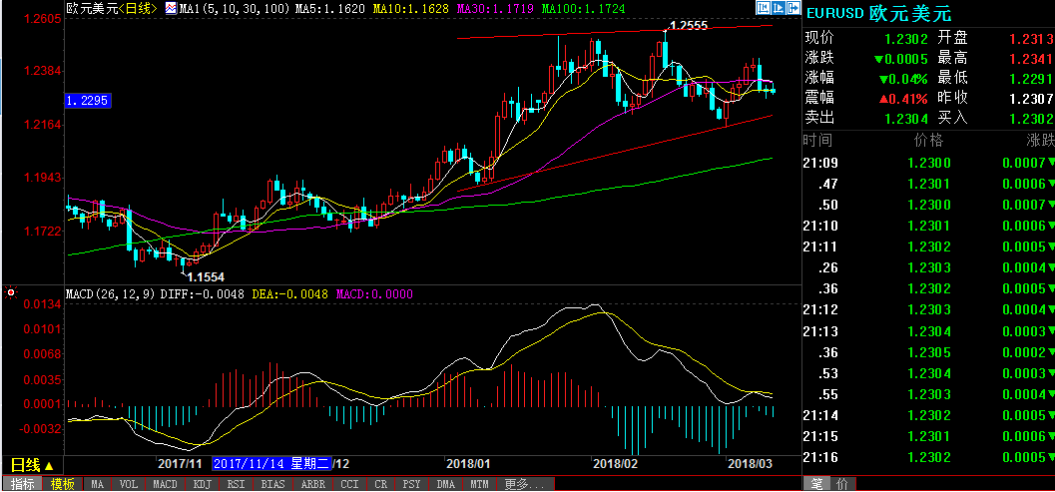The image size is (1055, 492).
Task: Click the 1.2555 high price label
Action: pos(688,25)
